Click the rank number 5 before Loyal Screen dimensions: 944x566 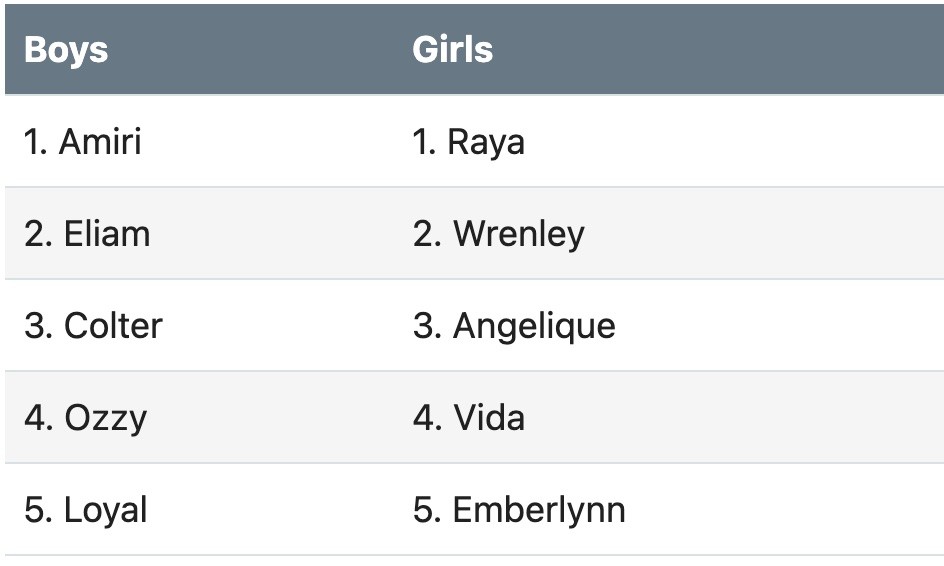pyautogui.click(x=37, y=510)
